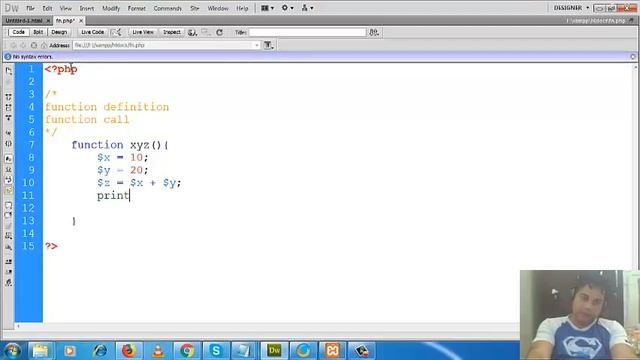Click the Select Parent Tag icon

pos(9,133)
